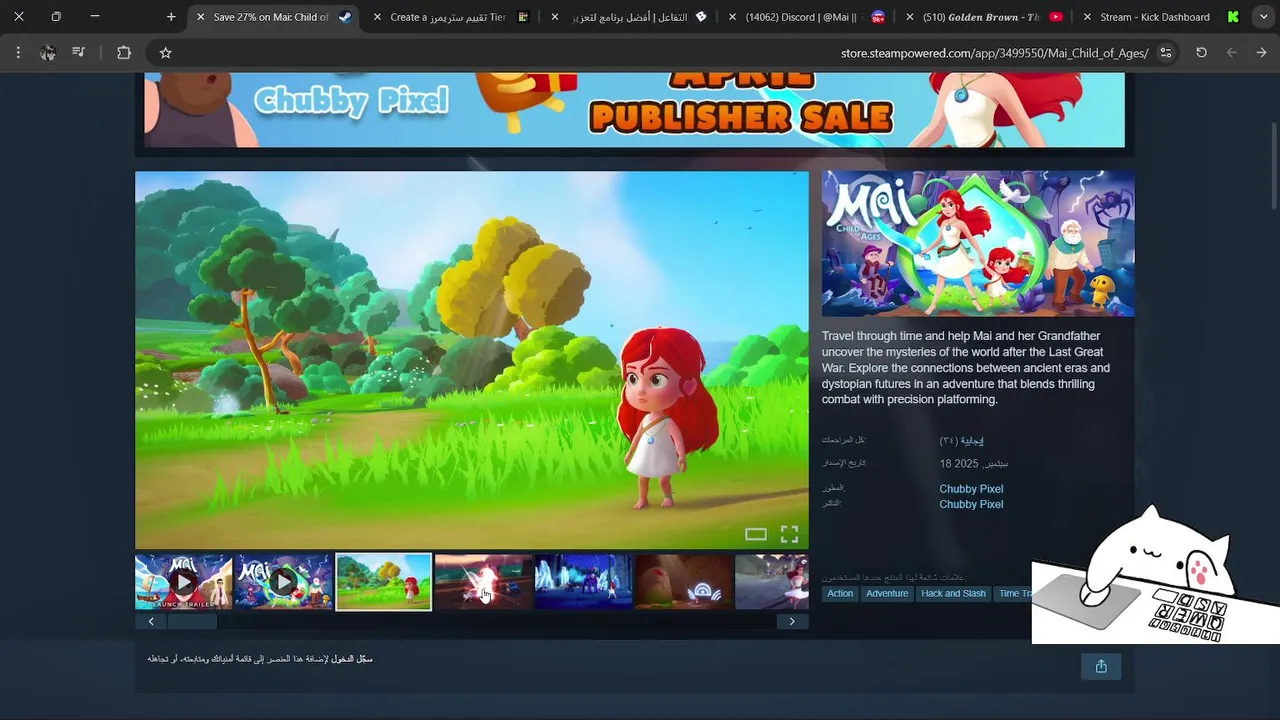This screenshot has width=1280, height=720.
Task: Click the main screenshot of Mai in meadow
Action: click(x=472, y=360)
